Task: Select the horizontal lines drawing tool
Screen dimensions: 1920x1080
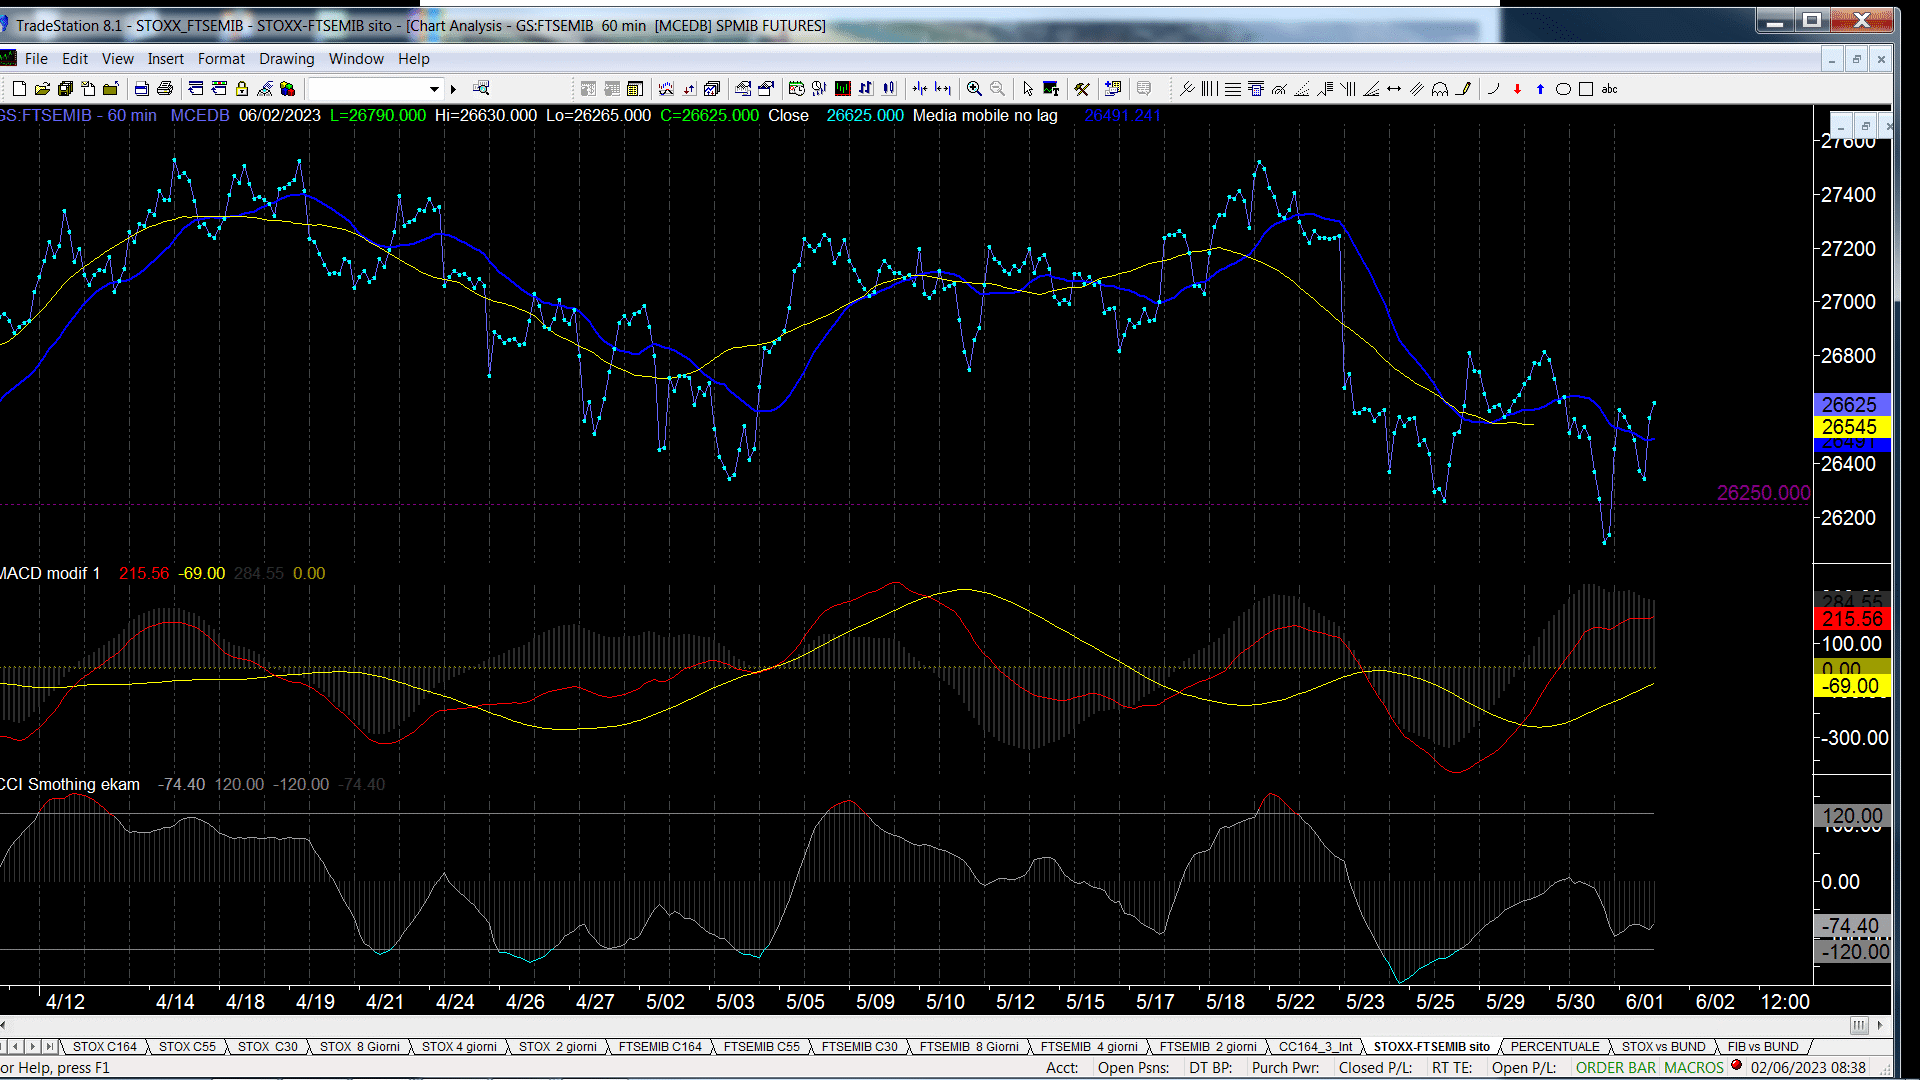Action: click(1233, 89)
